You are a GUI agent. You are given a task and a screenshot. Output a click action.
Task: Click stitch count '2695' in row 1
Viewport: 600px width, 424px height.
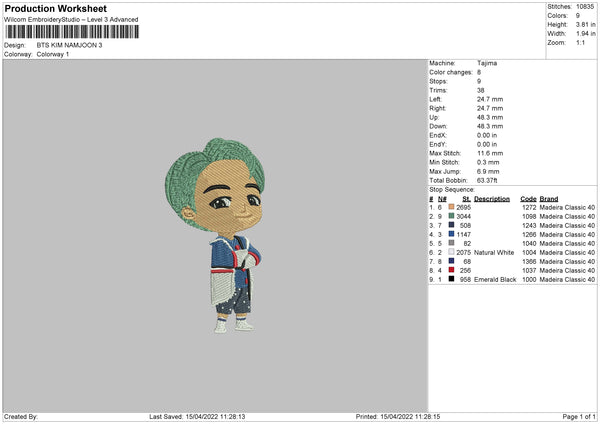463,207
